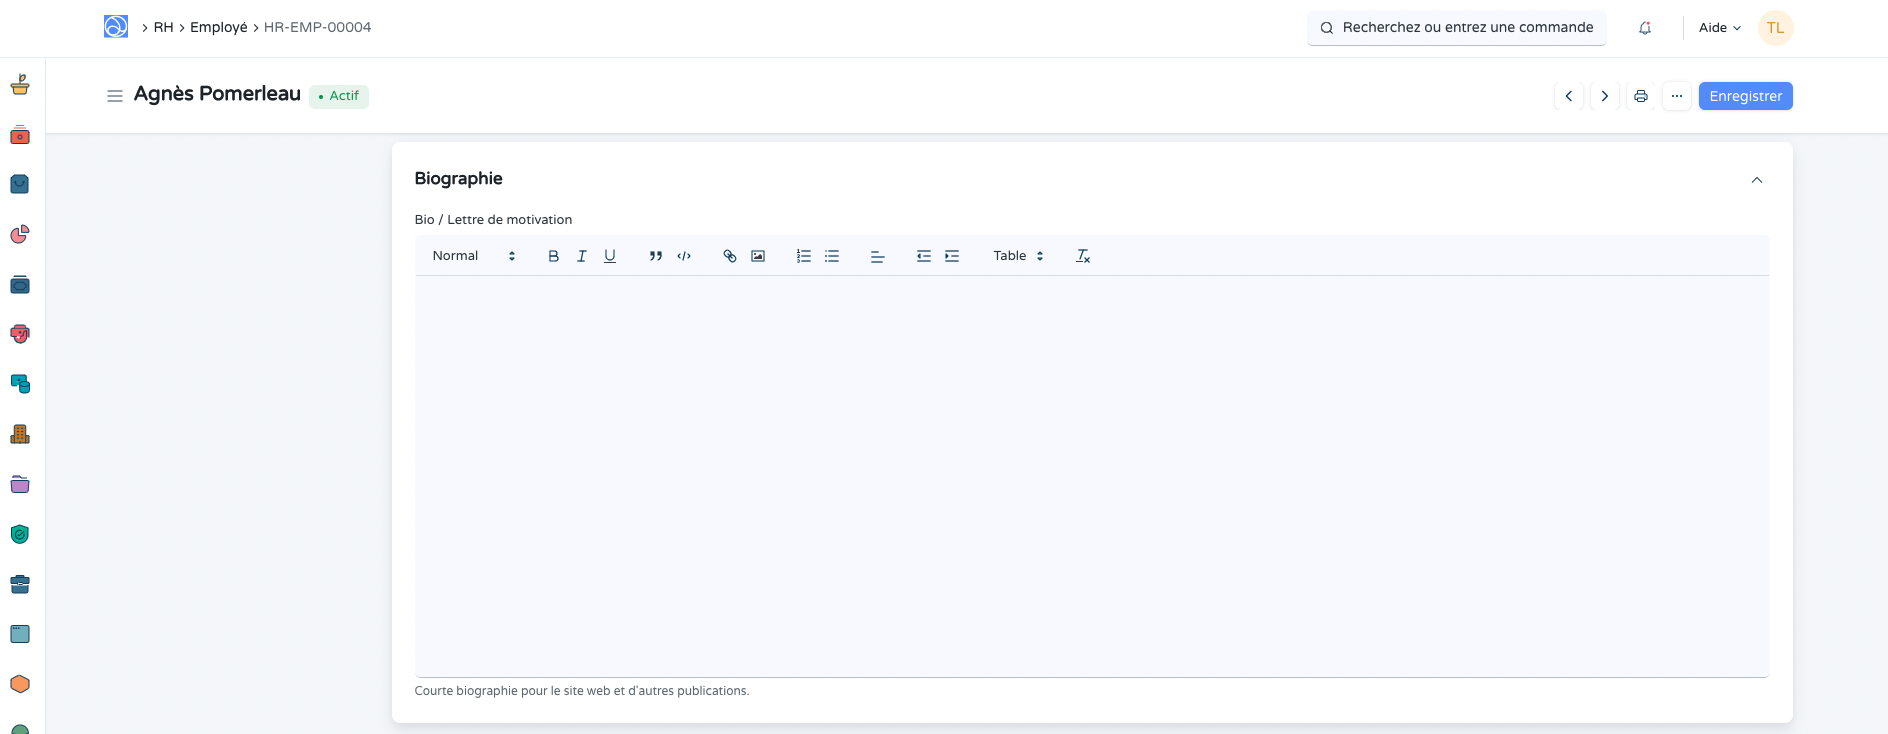
Task: Open the pie chart sidebar icon
Action: [20, 234]
